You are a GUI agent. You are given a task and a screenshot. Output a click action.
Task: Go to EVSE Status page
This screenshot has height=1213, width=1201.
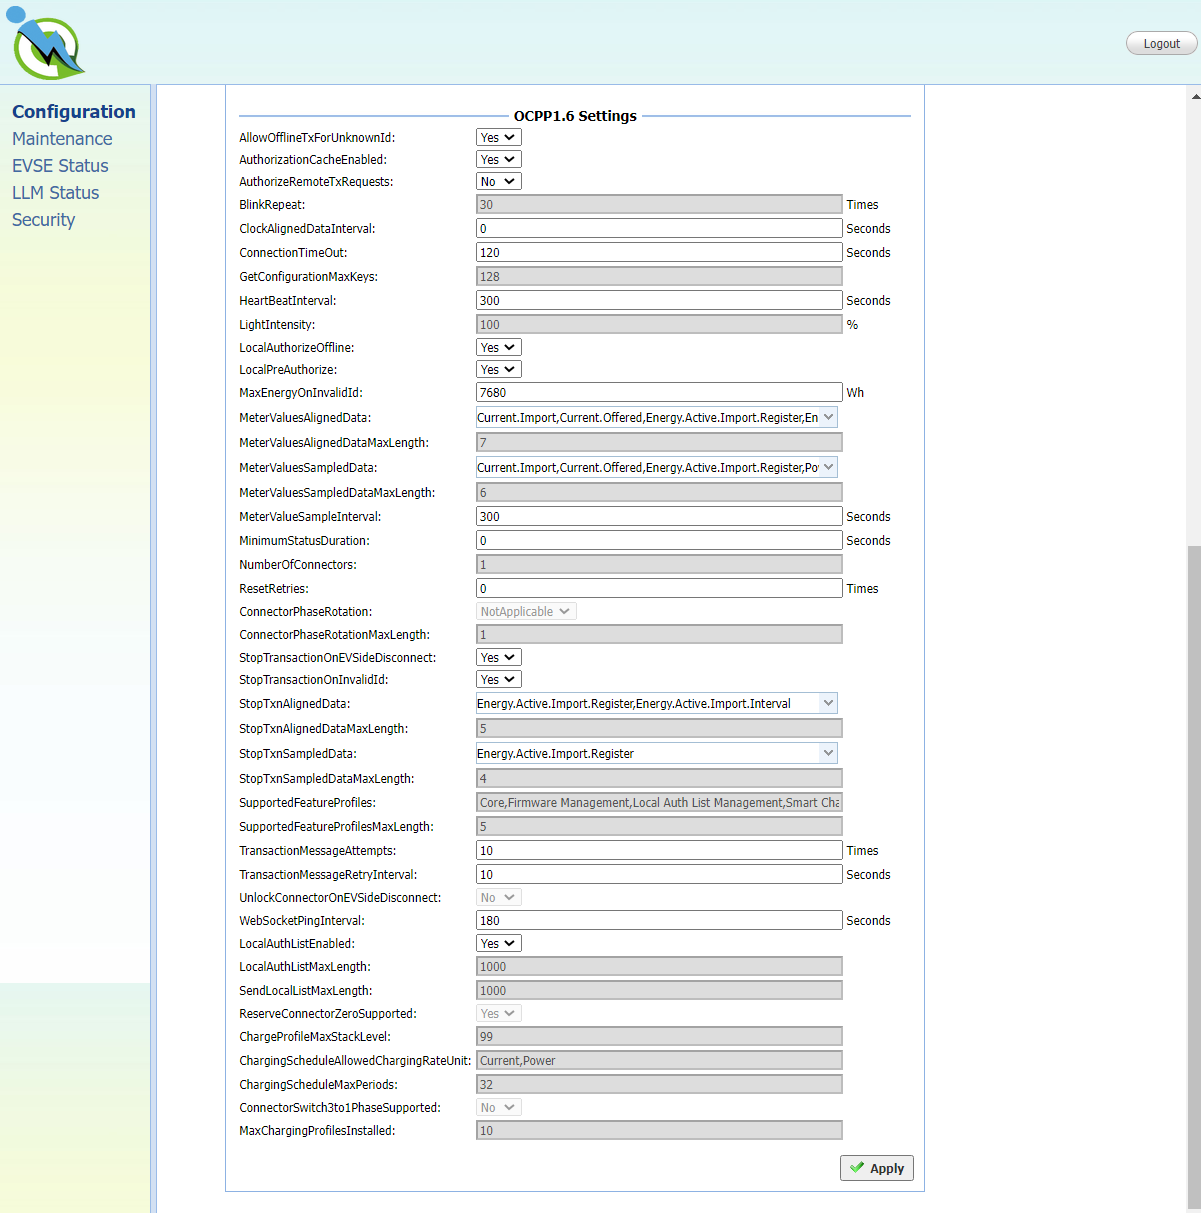point(60,166)
